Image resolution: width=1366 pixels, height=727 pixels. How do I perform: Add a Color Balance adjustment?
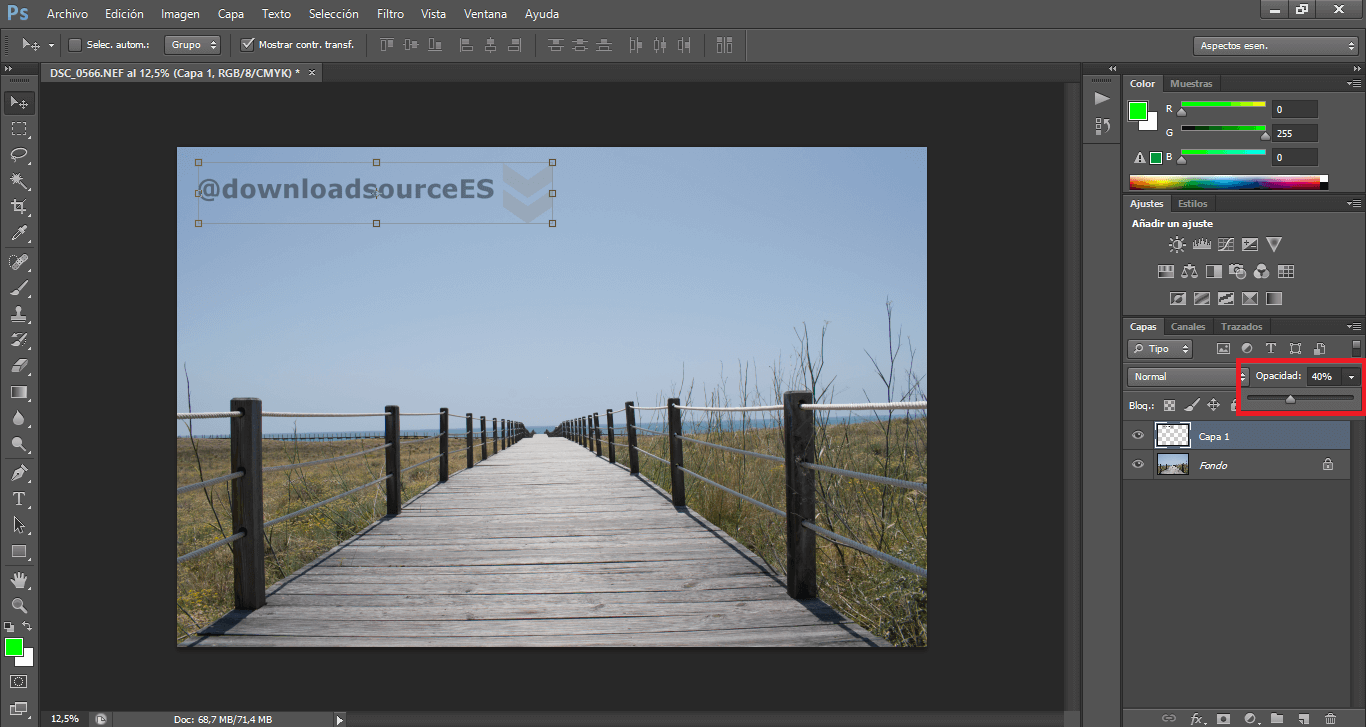point(1190,271)
